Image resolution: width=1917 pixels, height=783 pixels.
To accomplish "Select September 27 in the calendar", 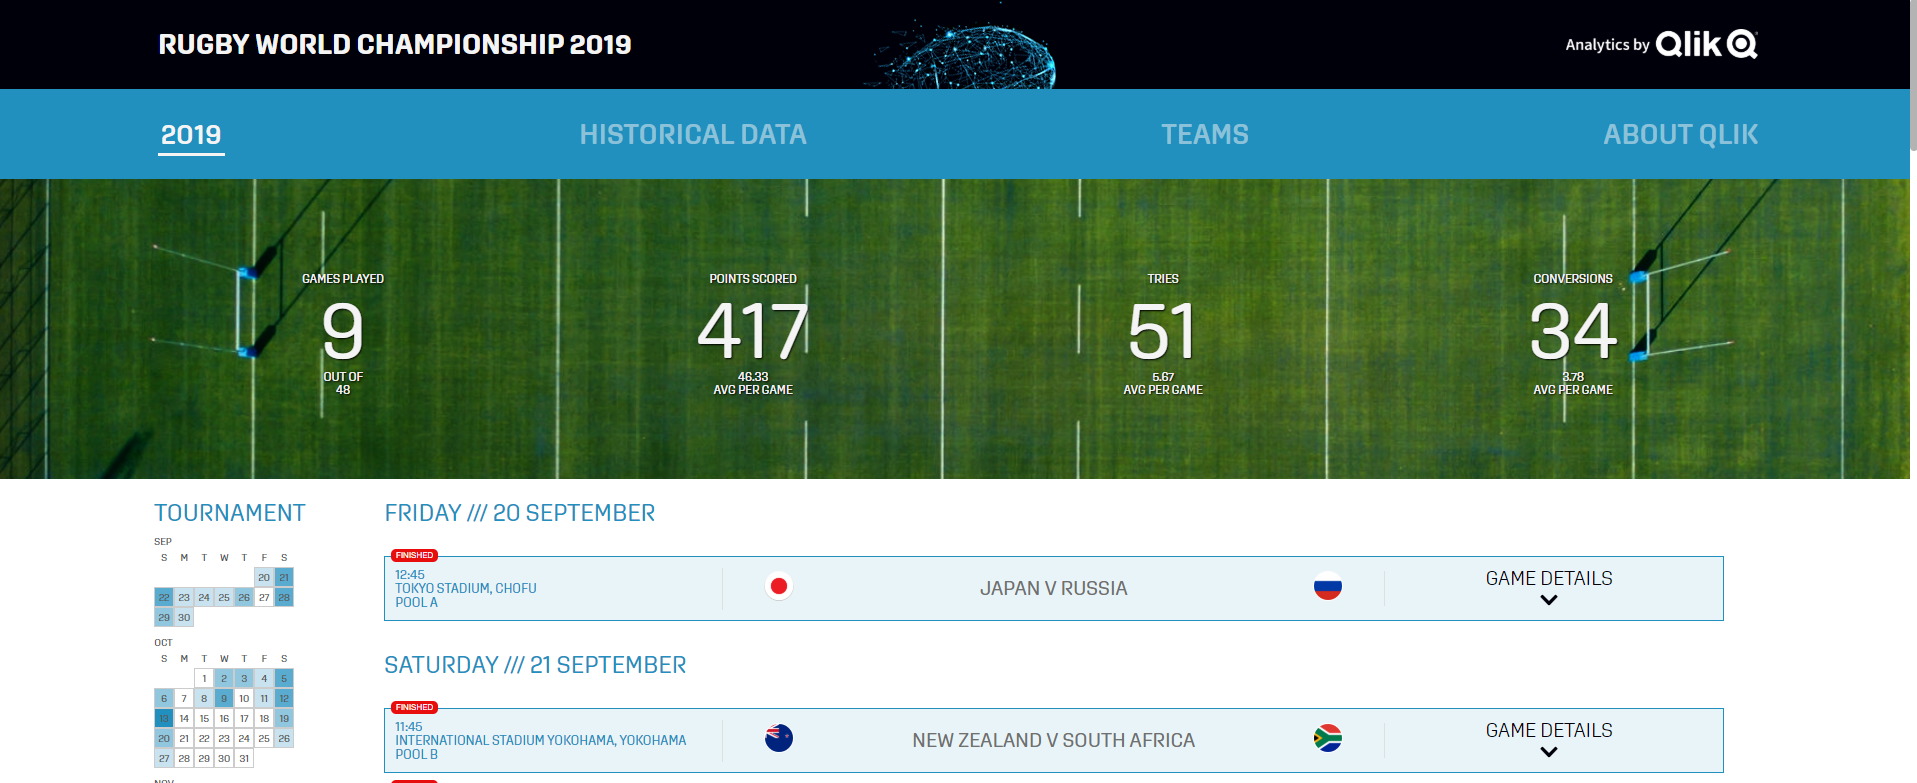I will [264, 597].
